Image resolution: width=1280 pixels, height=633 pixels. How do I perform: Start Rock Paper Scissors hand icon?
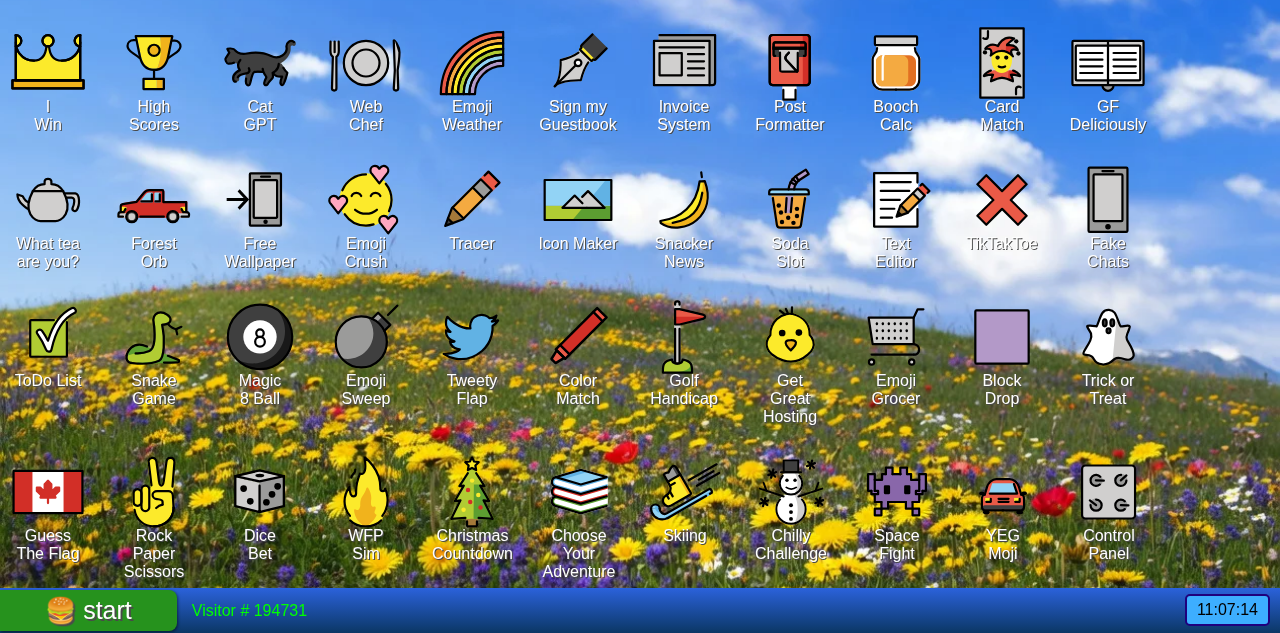[x=154, y=491]
